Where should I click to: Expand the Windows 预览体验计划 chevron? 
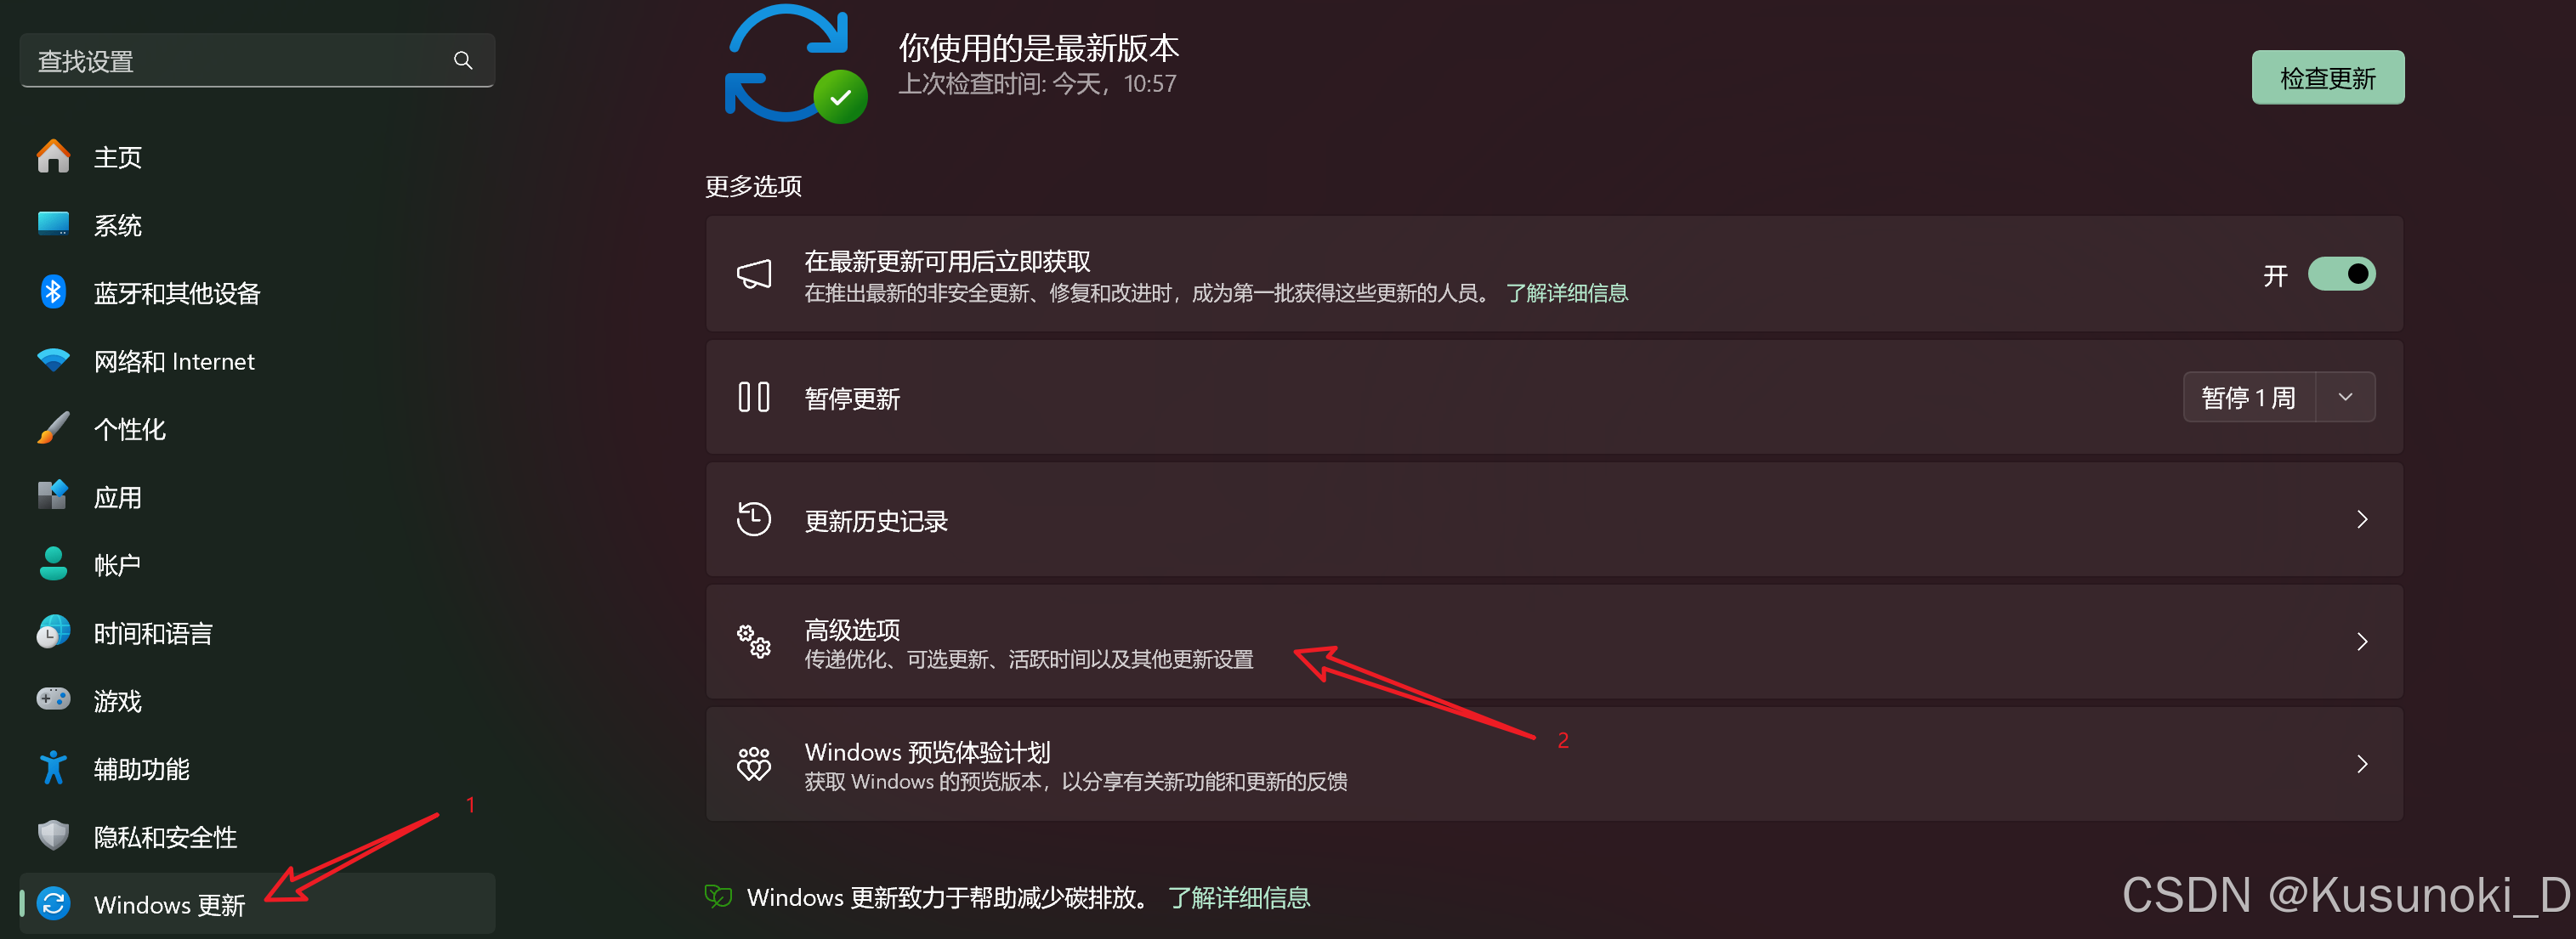pyautogui.click(x=2362, y=765)
